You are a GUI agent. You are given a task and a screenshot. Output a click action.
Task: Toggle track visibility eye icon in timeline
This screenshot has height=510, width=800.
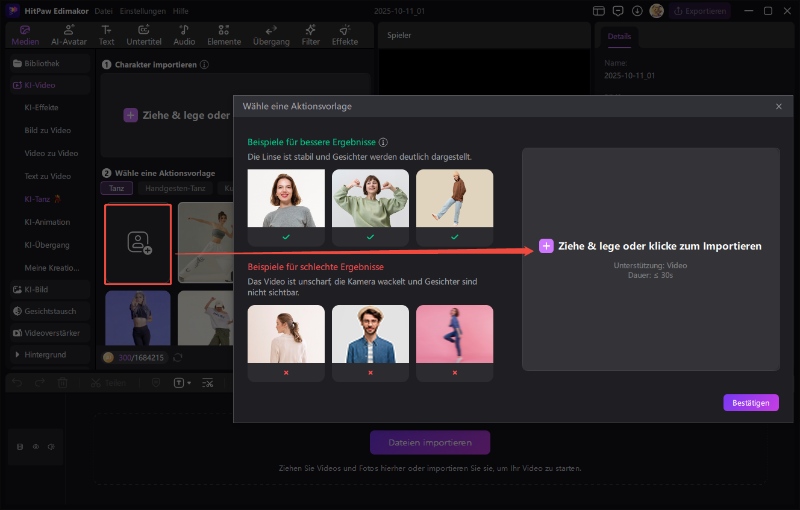click(x=36, y=446)
